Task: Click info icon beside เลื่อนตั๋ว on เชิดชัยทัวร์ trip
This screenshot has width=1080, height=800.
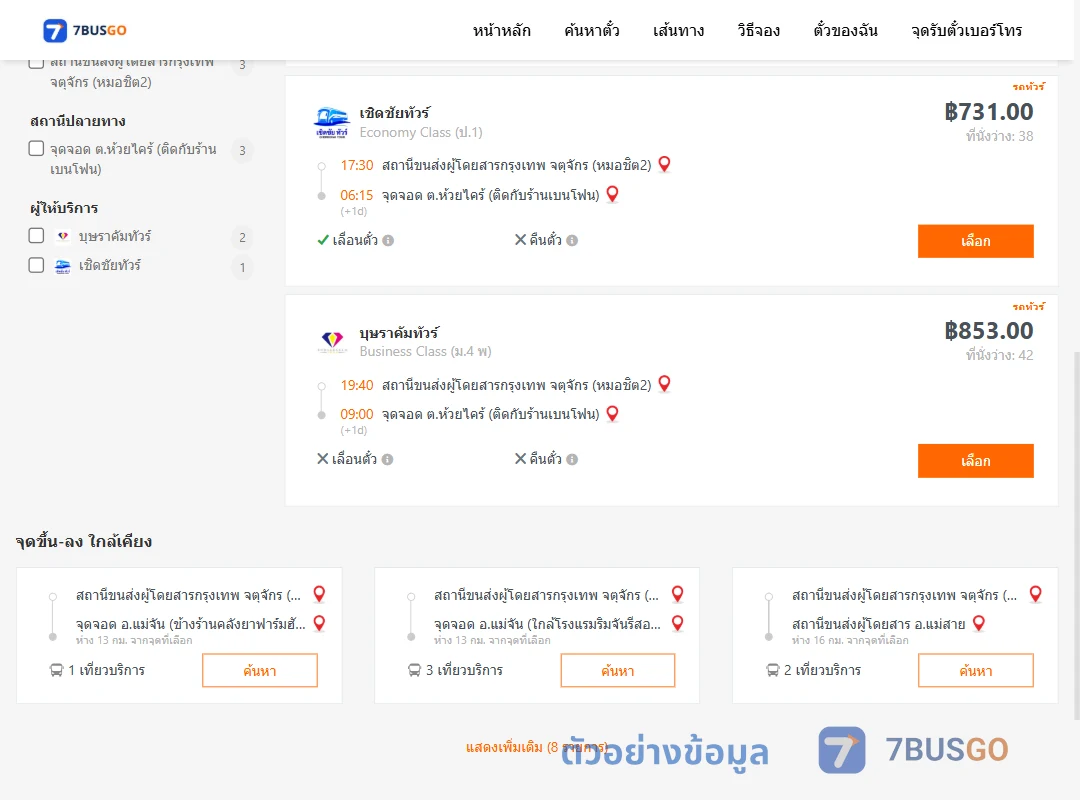Action: pos(388,240)
